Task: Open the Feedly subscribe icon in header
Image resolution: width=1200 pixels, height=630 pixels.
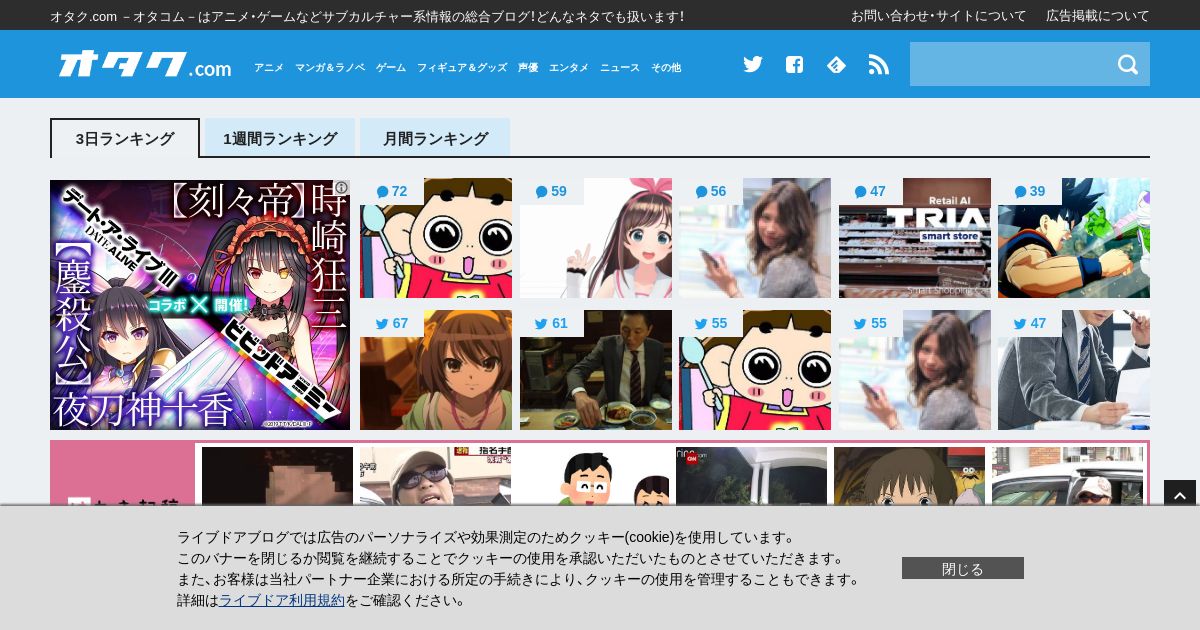Action: [x=836, y=64]
